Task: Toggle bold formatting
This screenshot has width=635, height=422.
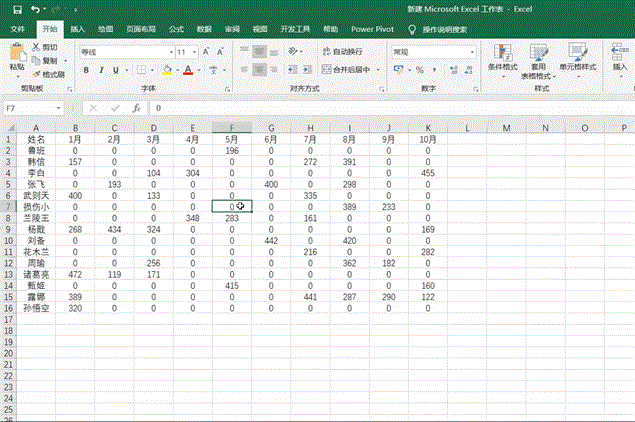Action: 86,70
